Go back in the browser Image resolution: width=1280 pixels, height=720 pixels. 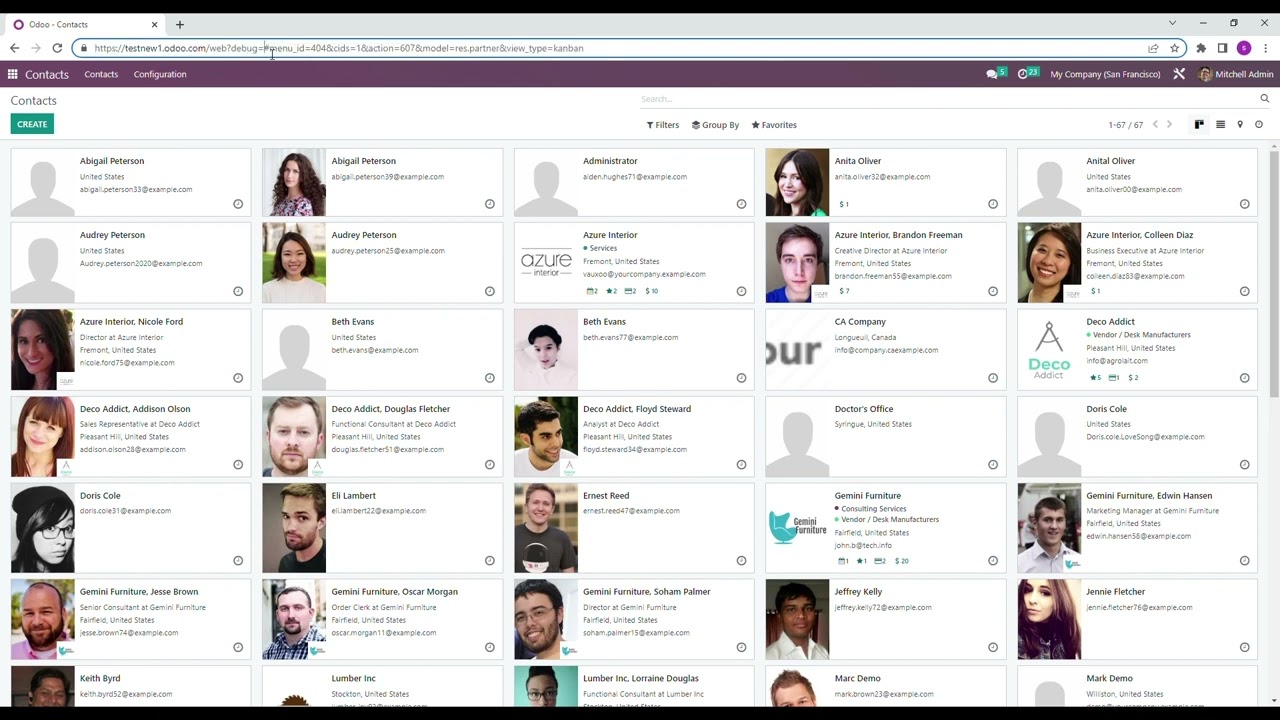(14, 48)
